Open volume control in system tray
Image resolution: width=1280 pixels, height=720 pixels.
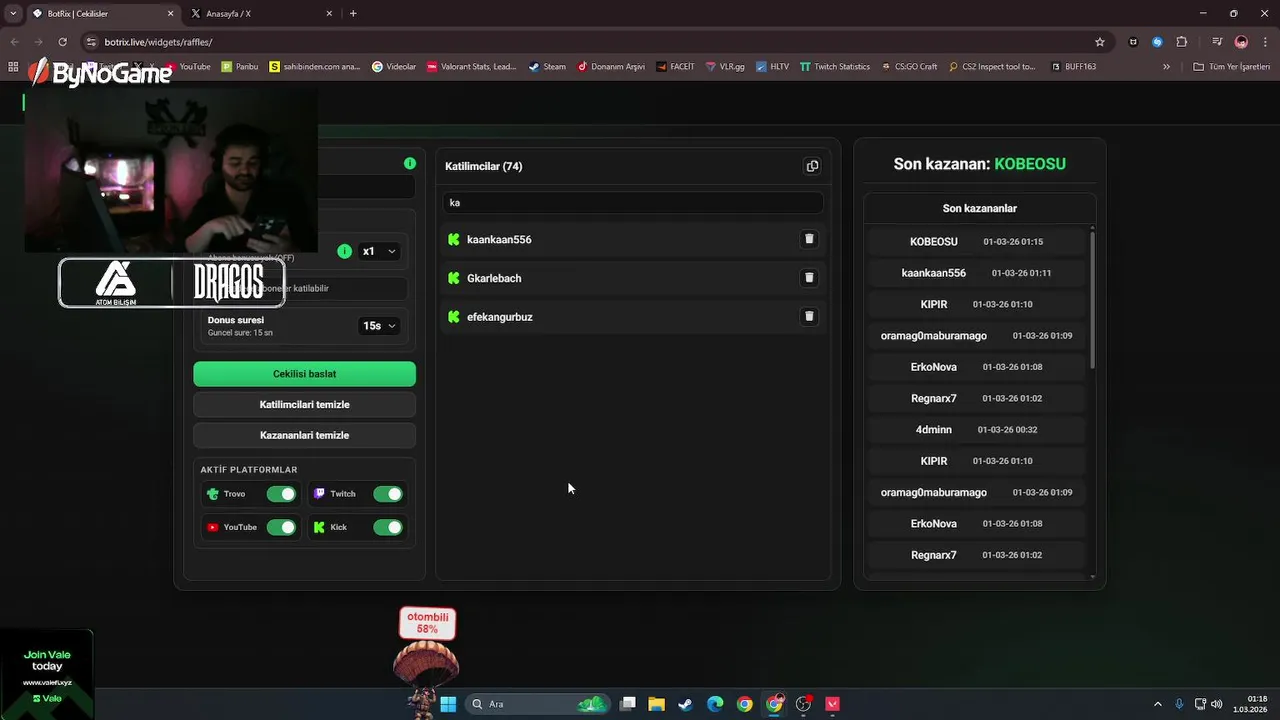(1217, 704)
